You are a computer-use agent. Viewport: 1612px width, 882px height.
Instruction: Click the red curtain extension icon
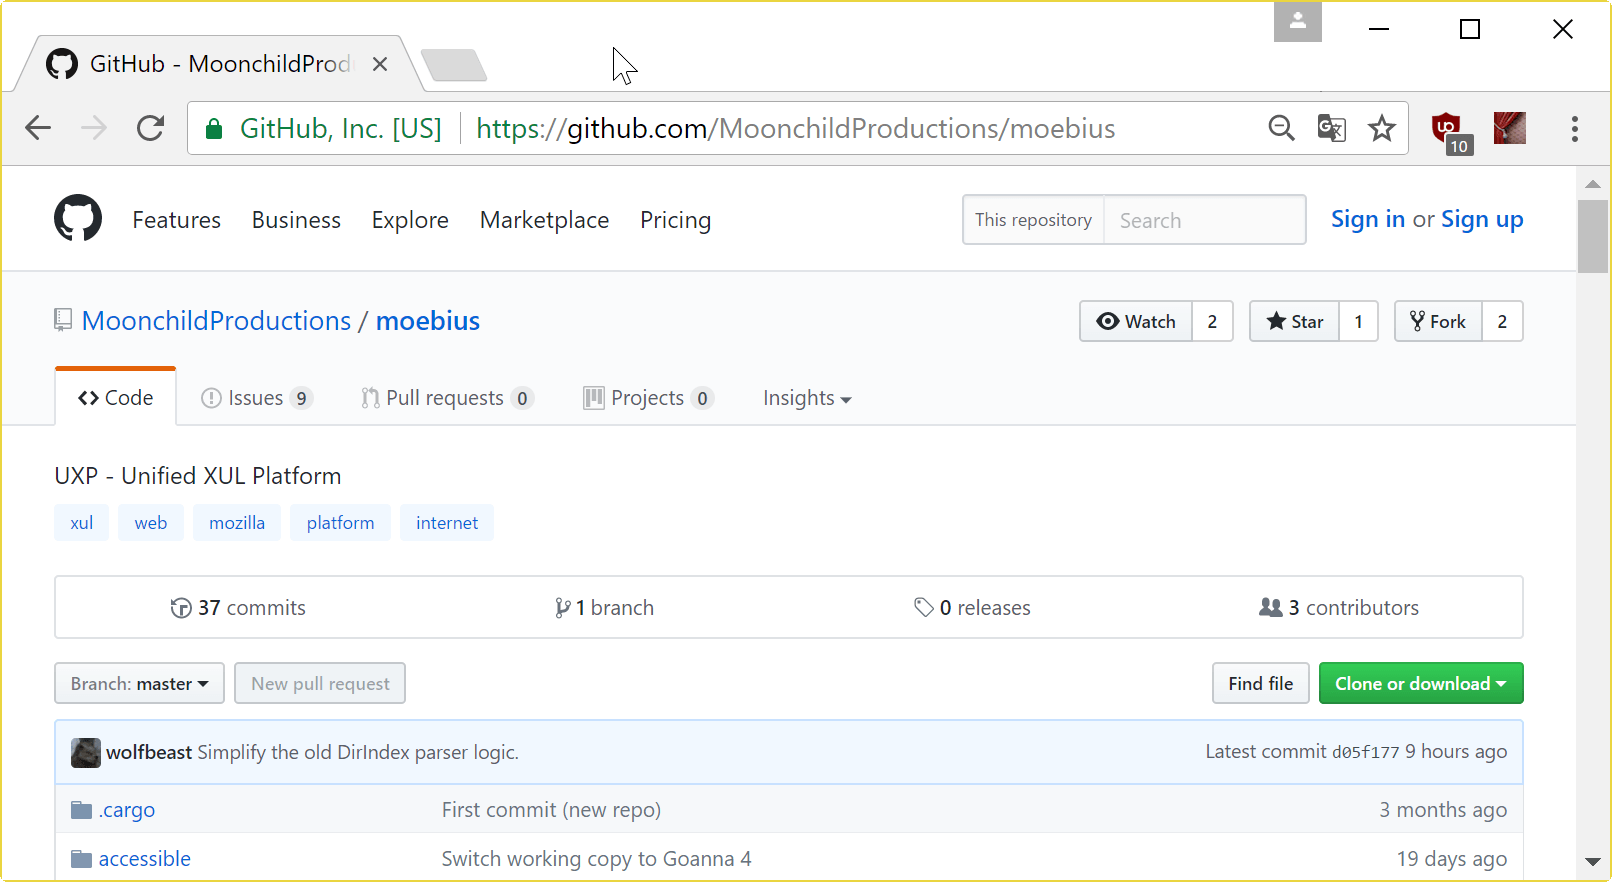click(1509, 128)
